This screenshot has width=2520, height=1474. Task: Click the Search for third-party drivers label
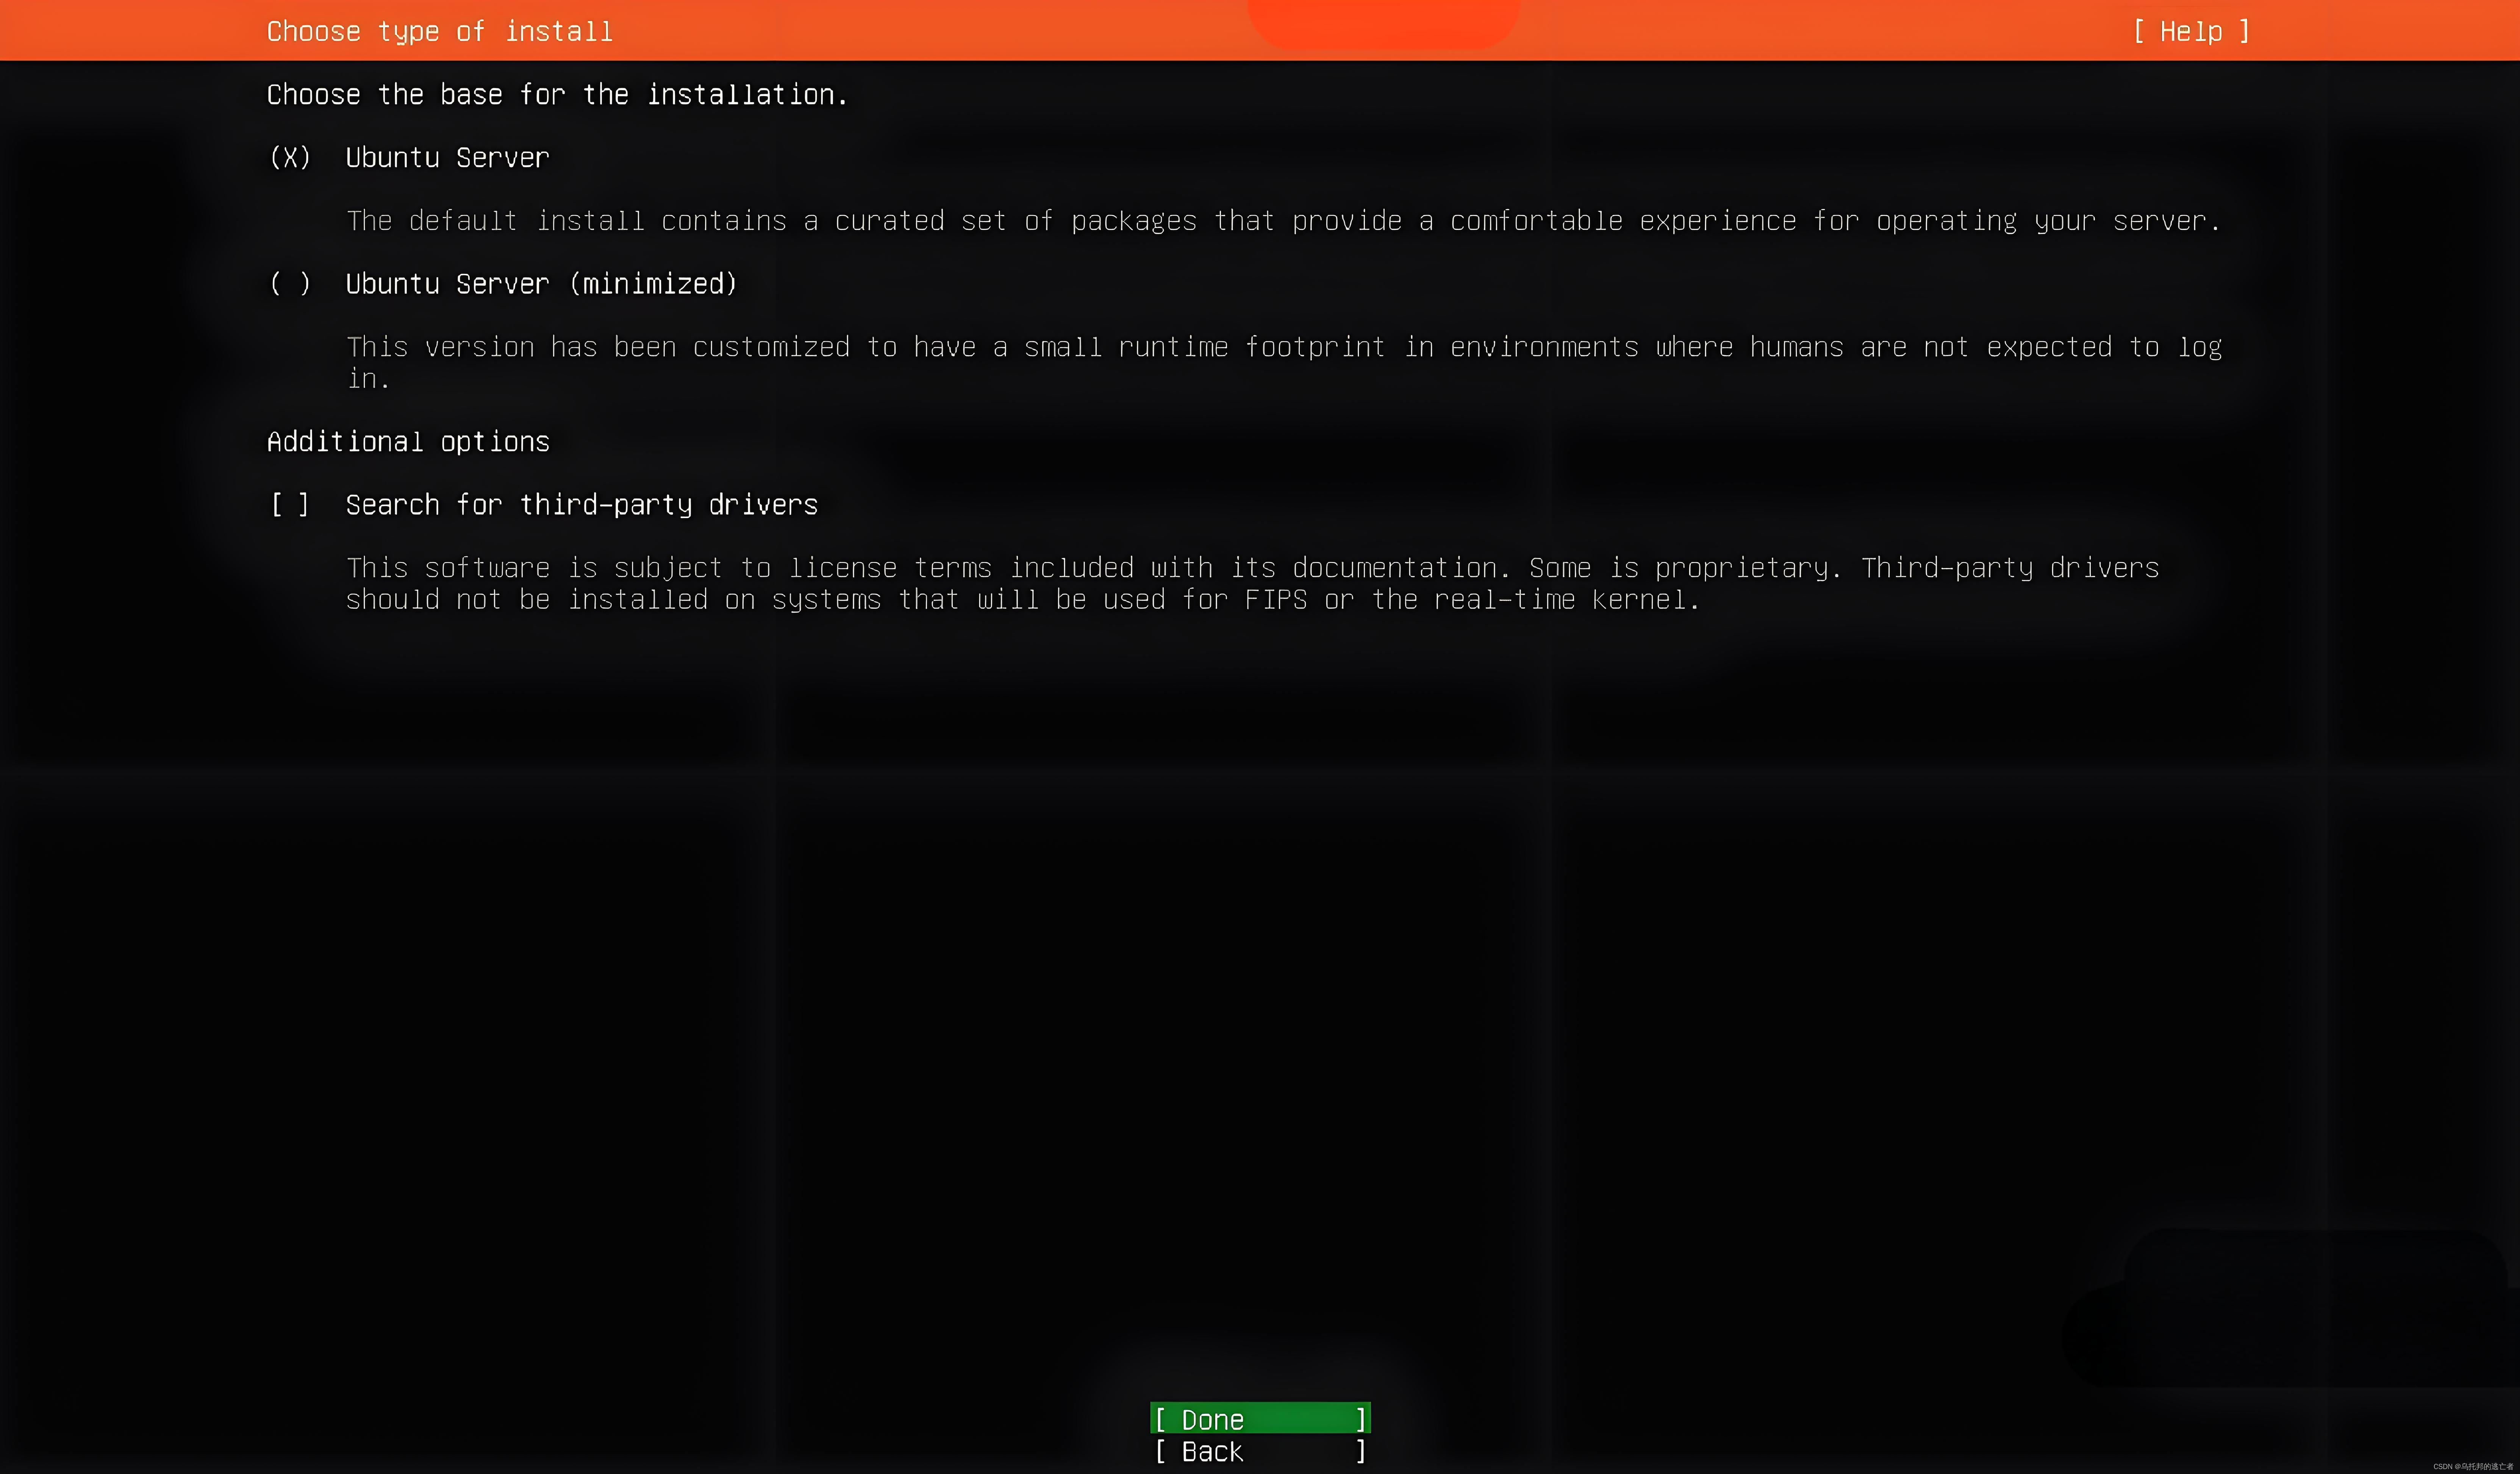pyautogui.click(x=581, y=505)
